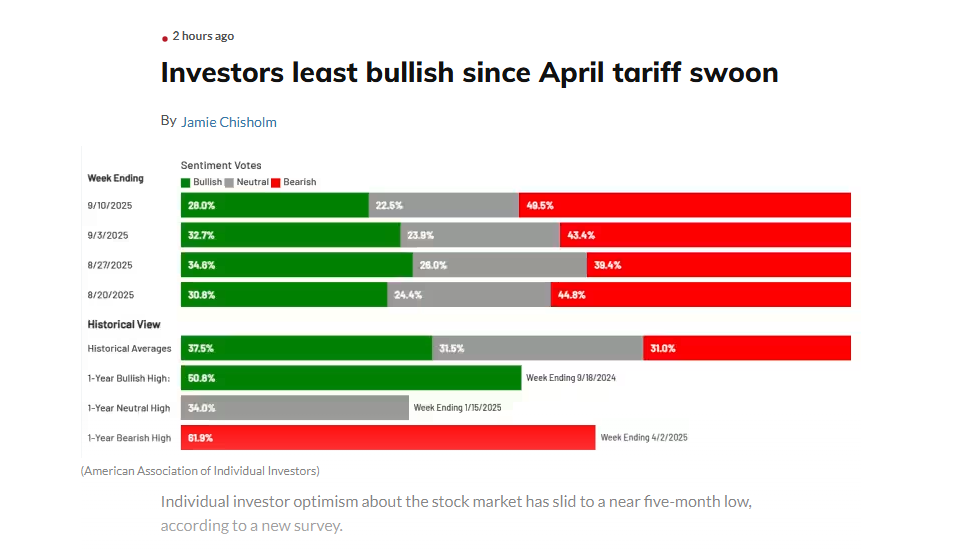The width and height of the screenshot is (976, 549).
Task: Click the 61.9% 1-Year Bearish High bar
Action: [387, 437]
